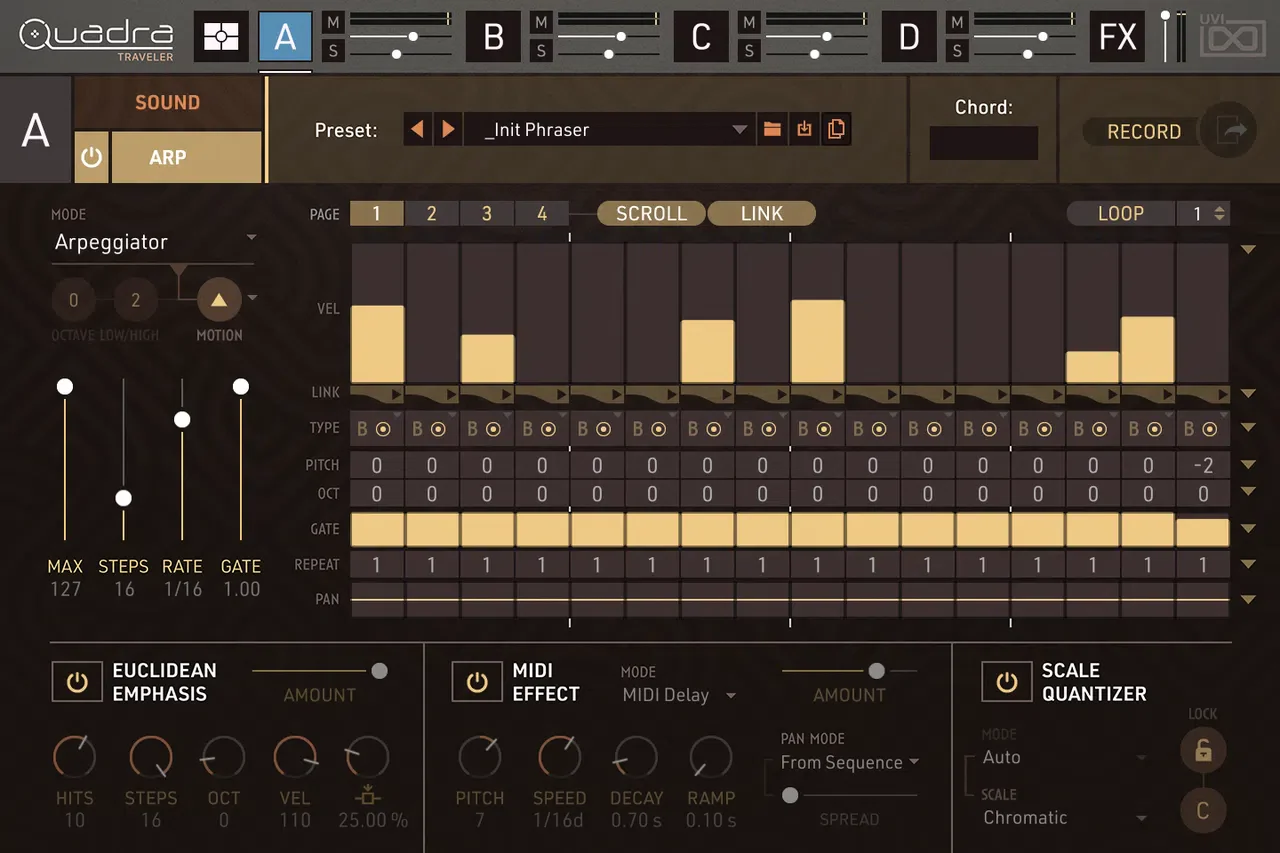Click the export arrow icon beside RECORD
The height and width of the screenshot is (853, 1280).
[1227, 130]
